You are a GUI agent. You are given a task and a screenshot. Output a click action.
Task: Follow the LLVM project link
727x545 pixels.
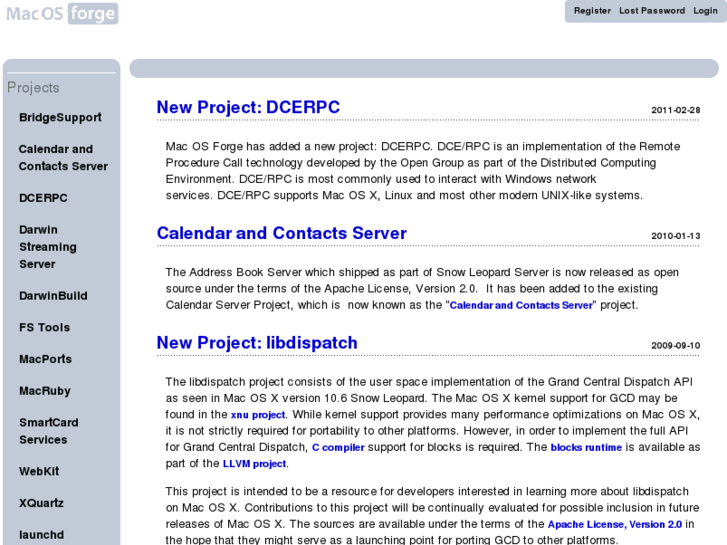[254, 464]
